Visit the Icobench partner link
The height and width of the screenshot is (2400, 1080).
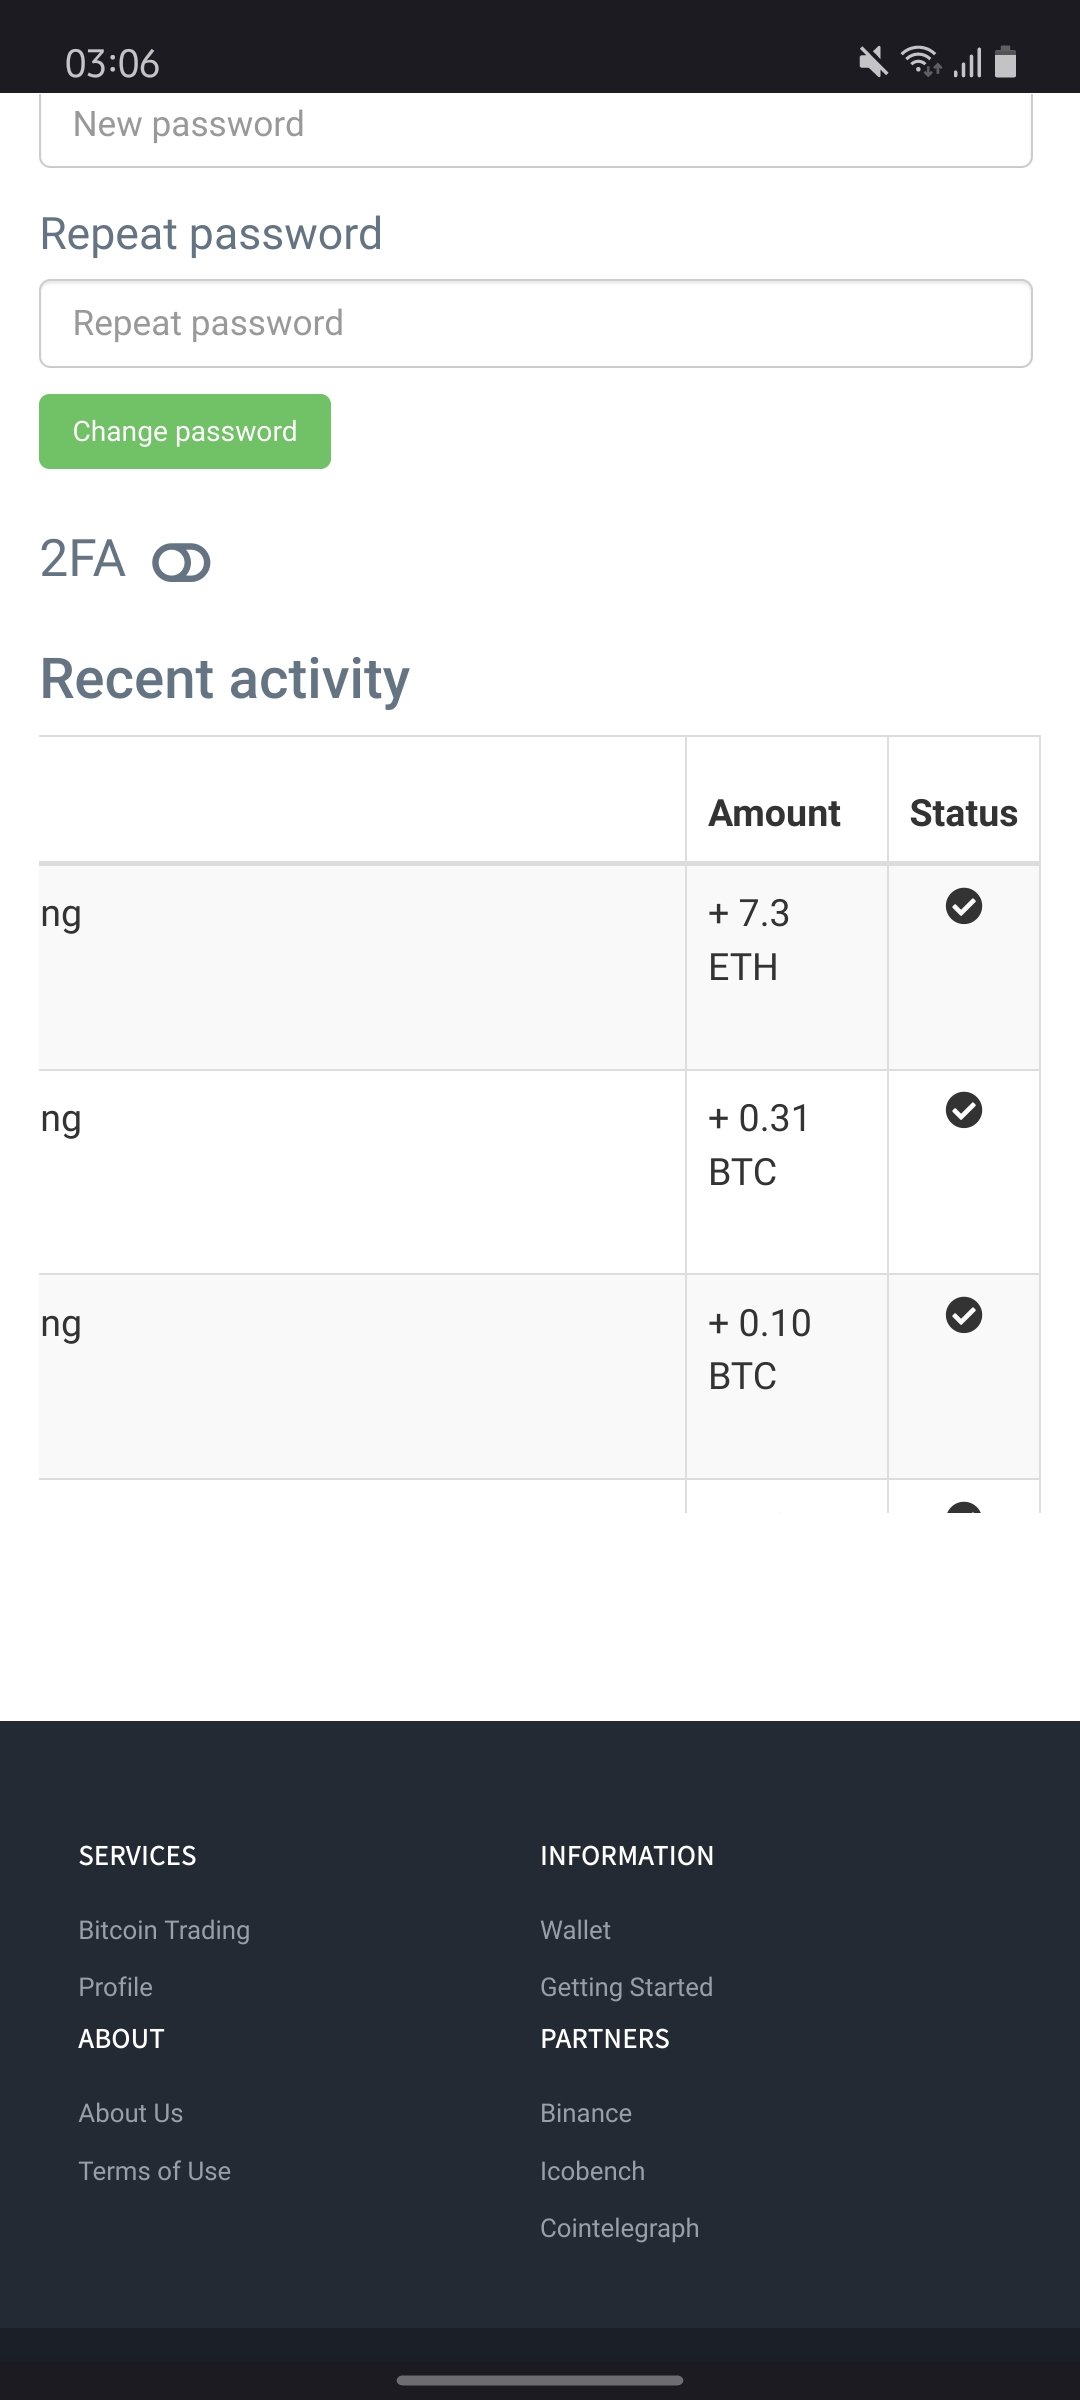click(592, 2171)
